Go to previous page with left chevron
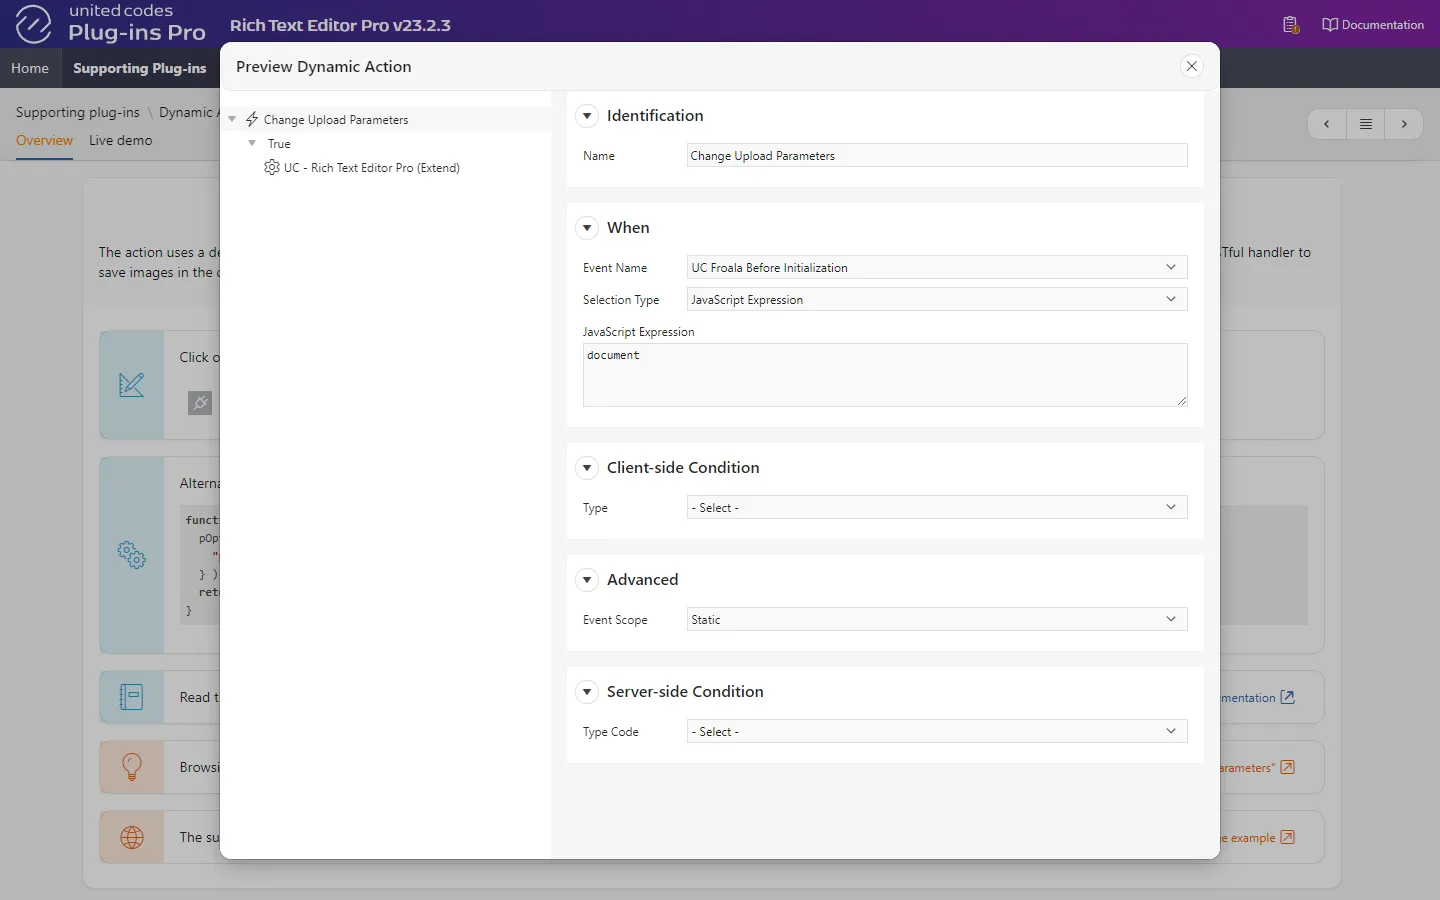The height and width of the screenshot is (900, 1440). coord(1327,124)
